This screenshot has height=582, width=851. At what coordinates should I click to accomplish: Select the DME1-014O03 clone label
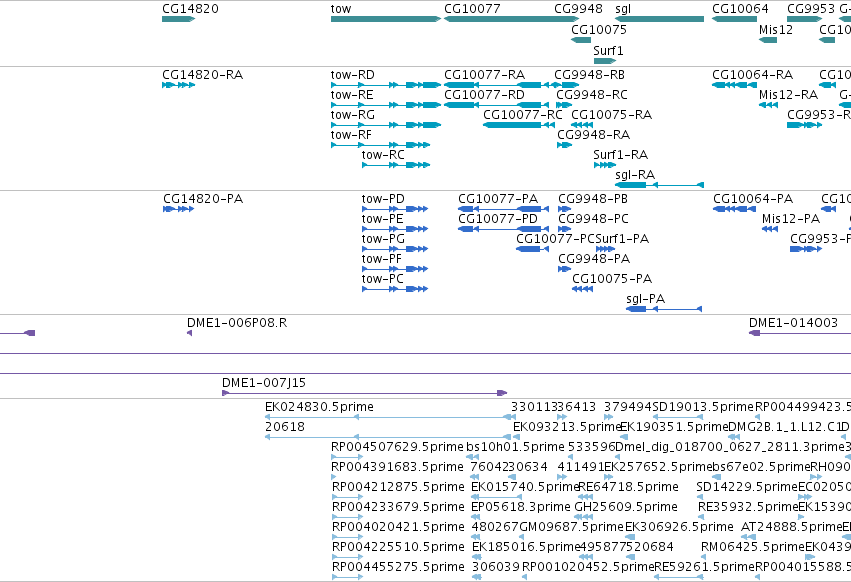pos(793,323)
